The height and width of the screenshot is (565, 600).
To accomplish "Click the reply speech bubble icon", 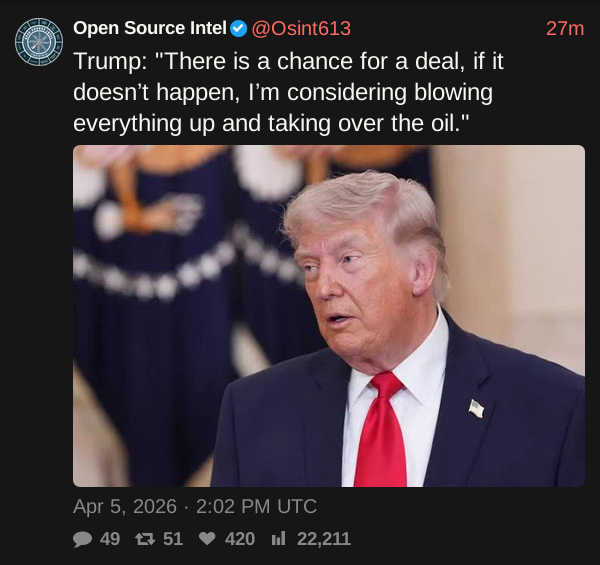I will click(82, 539).
